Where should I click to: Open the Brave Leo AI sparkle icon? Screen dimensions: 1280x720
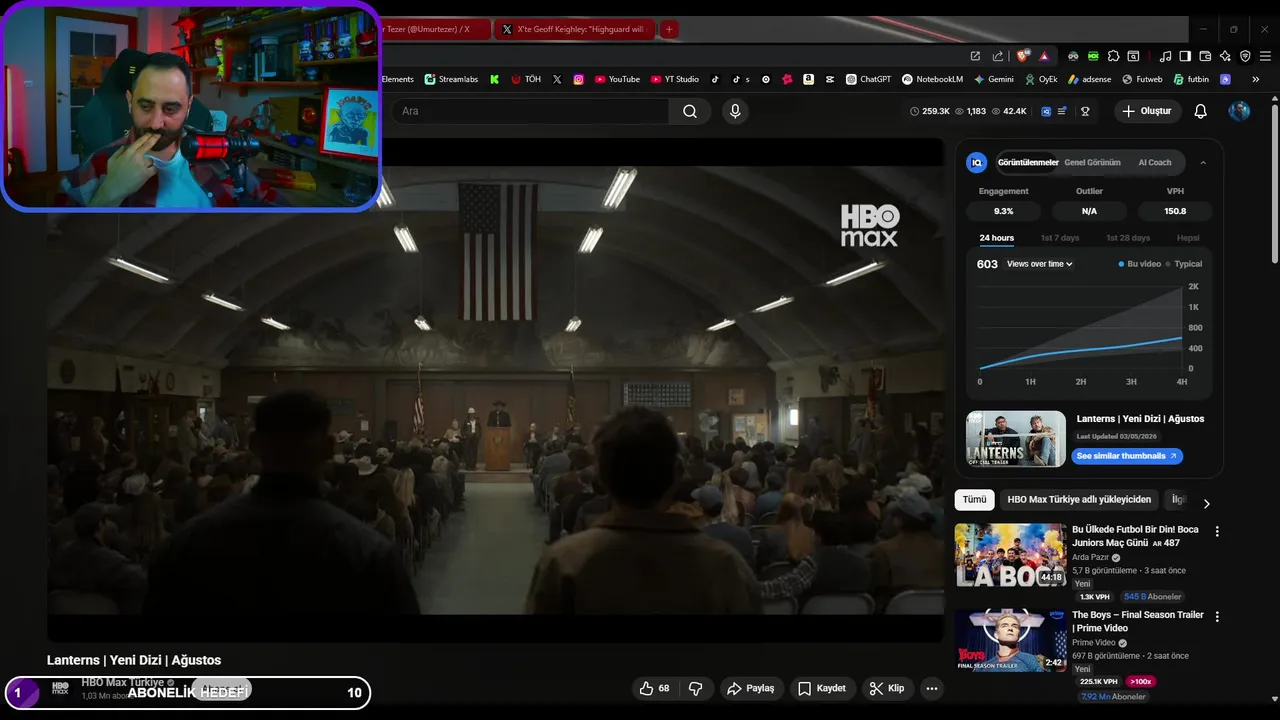pos(1225,56)
